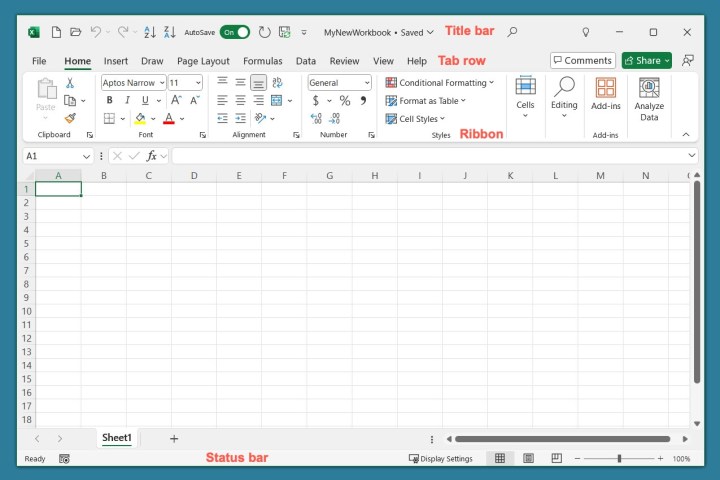Image resolution: width=720 pixels, height=480 pixels.
Task: Switch to Page Layout view in status bar
Action: [x=528, y=458]
